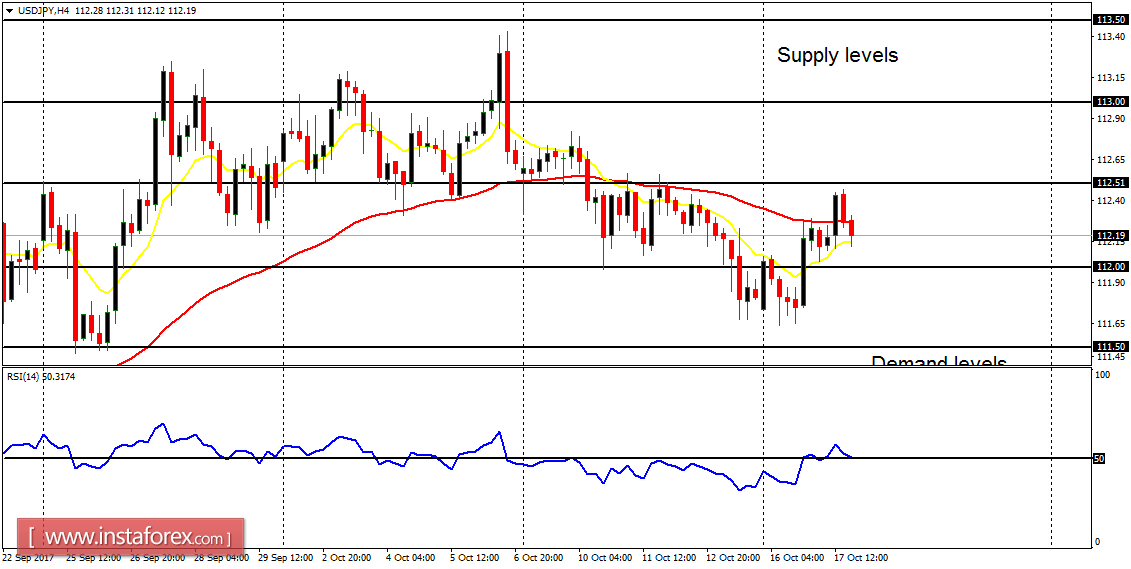Click the '12 Oct 20:00' time axis label
Screen dimensions: 1131x569
pyautogui.click(x=733, y=558)
